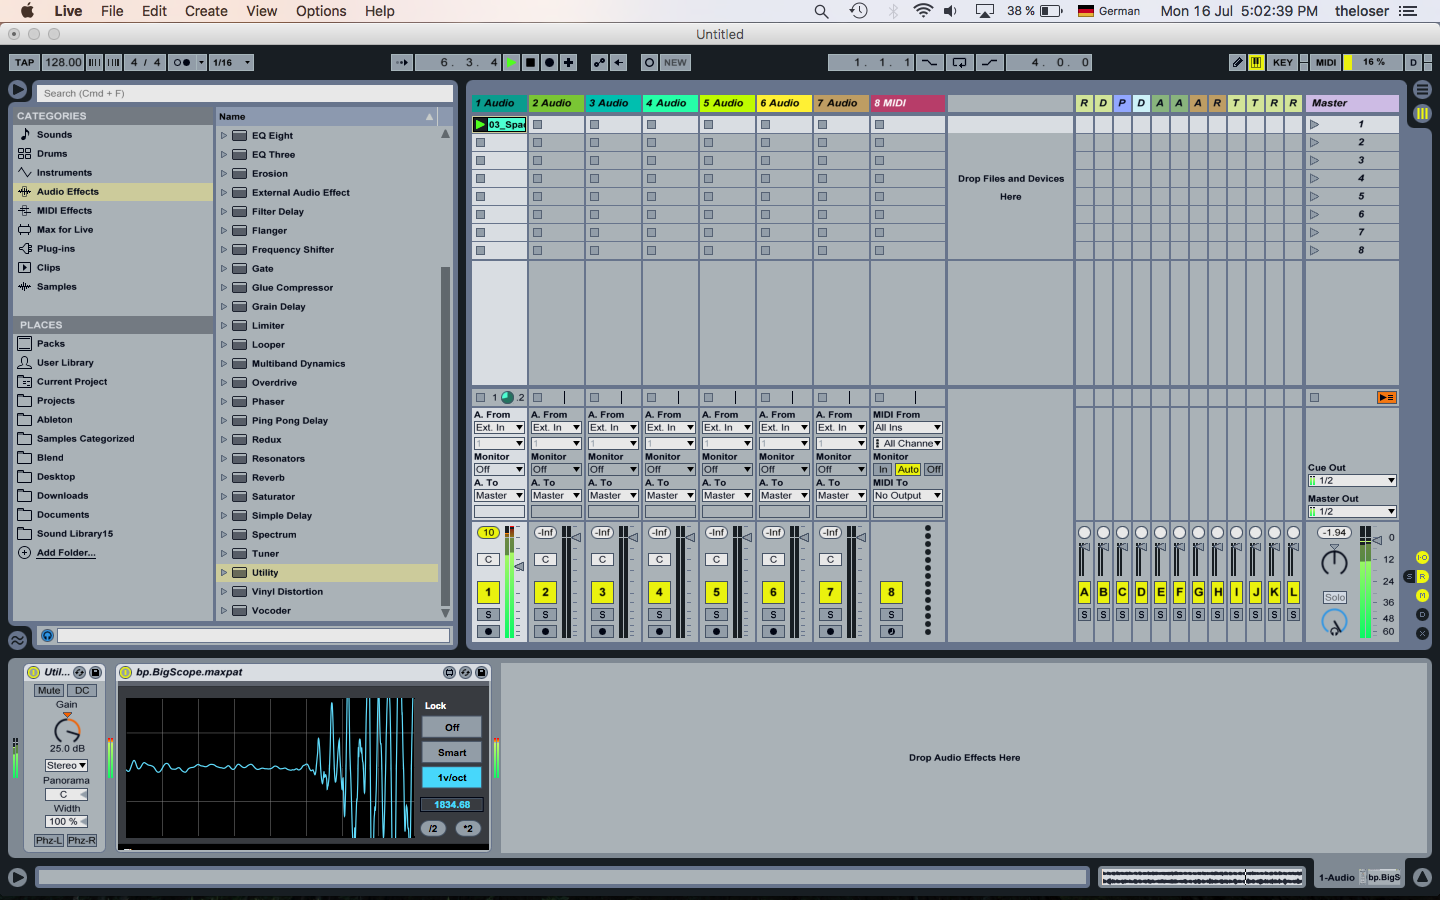Launch the 03_Spa clip in track 1

click(480, 125)
